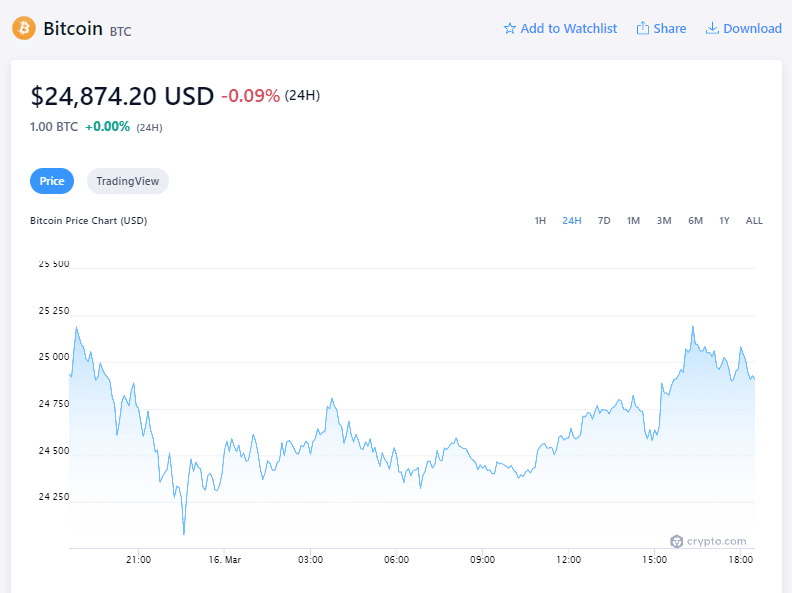Screen dimensions: 792x593
Task: Show the 6M chart range
Action: 695,221
